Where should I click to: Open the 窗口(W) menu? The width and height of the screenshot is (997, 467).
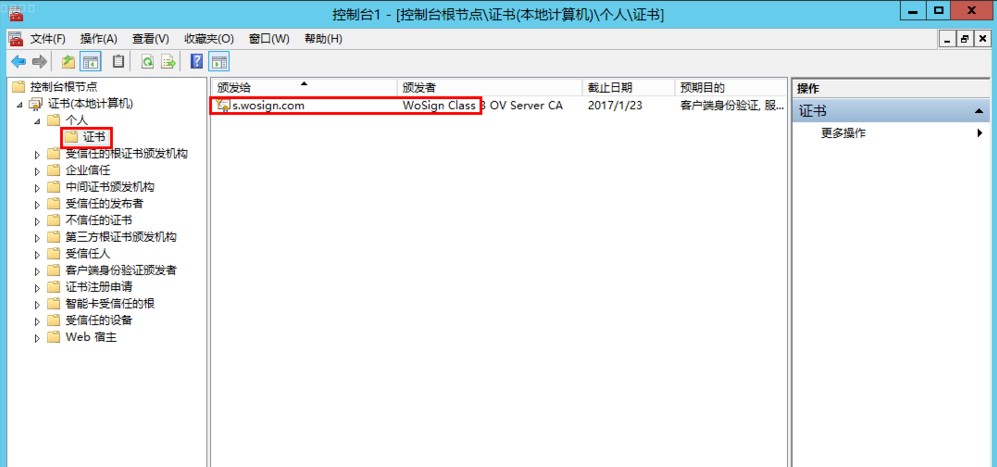(x=269, y=39)
